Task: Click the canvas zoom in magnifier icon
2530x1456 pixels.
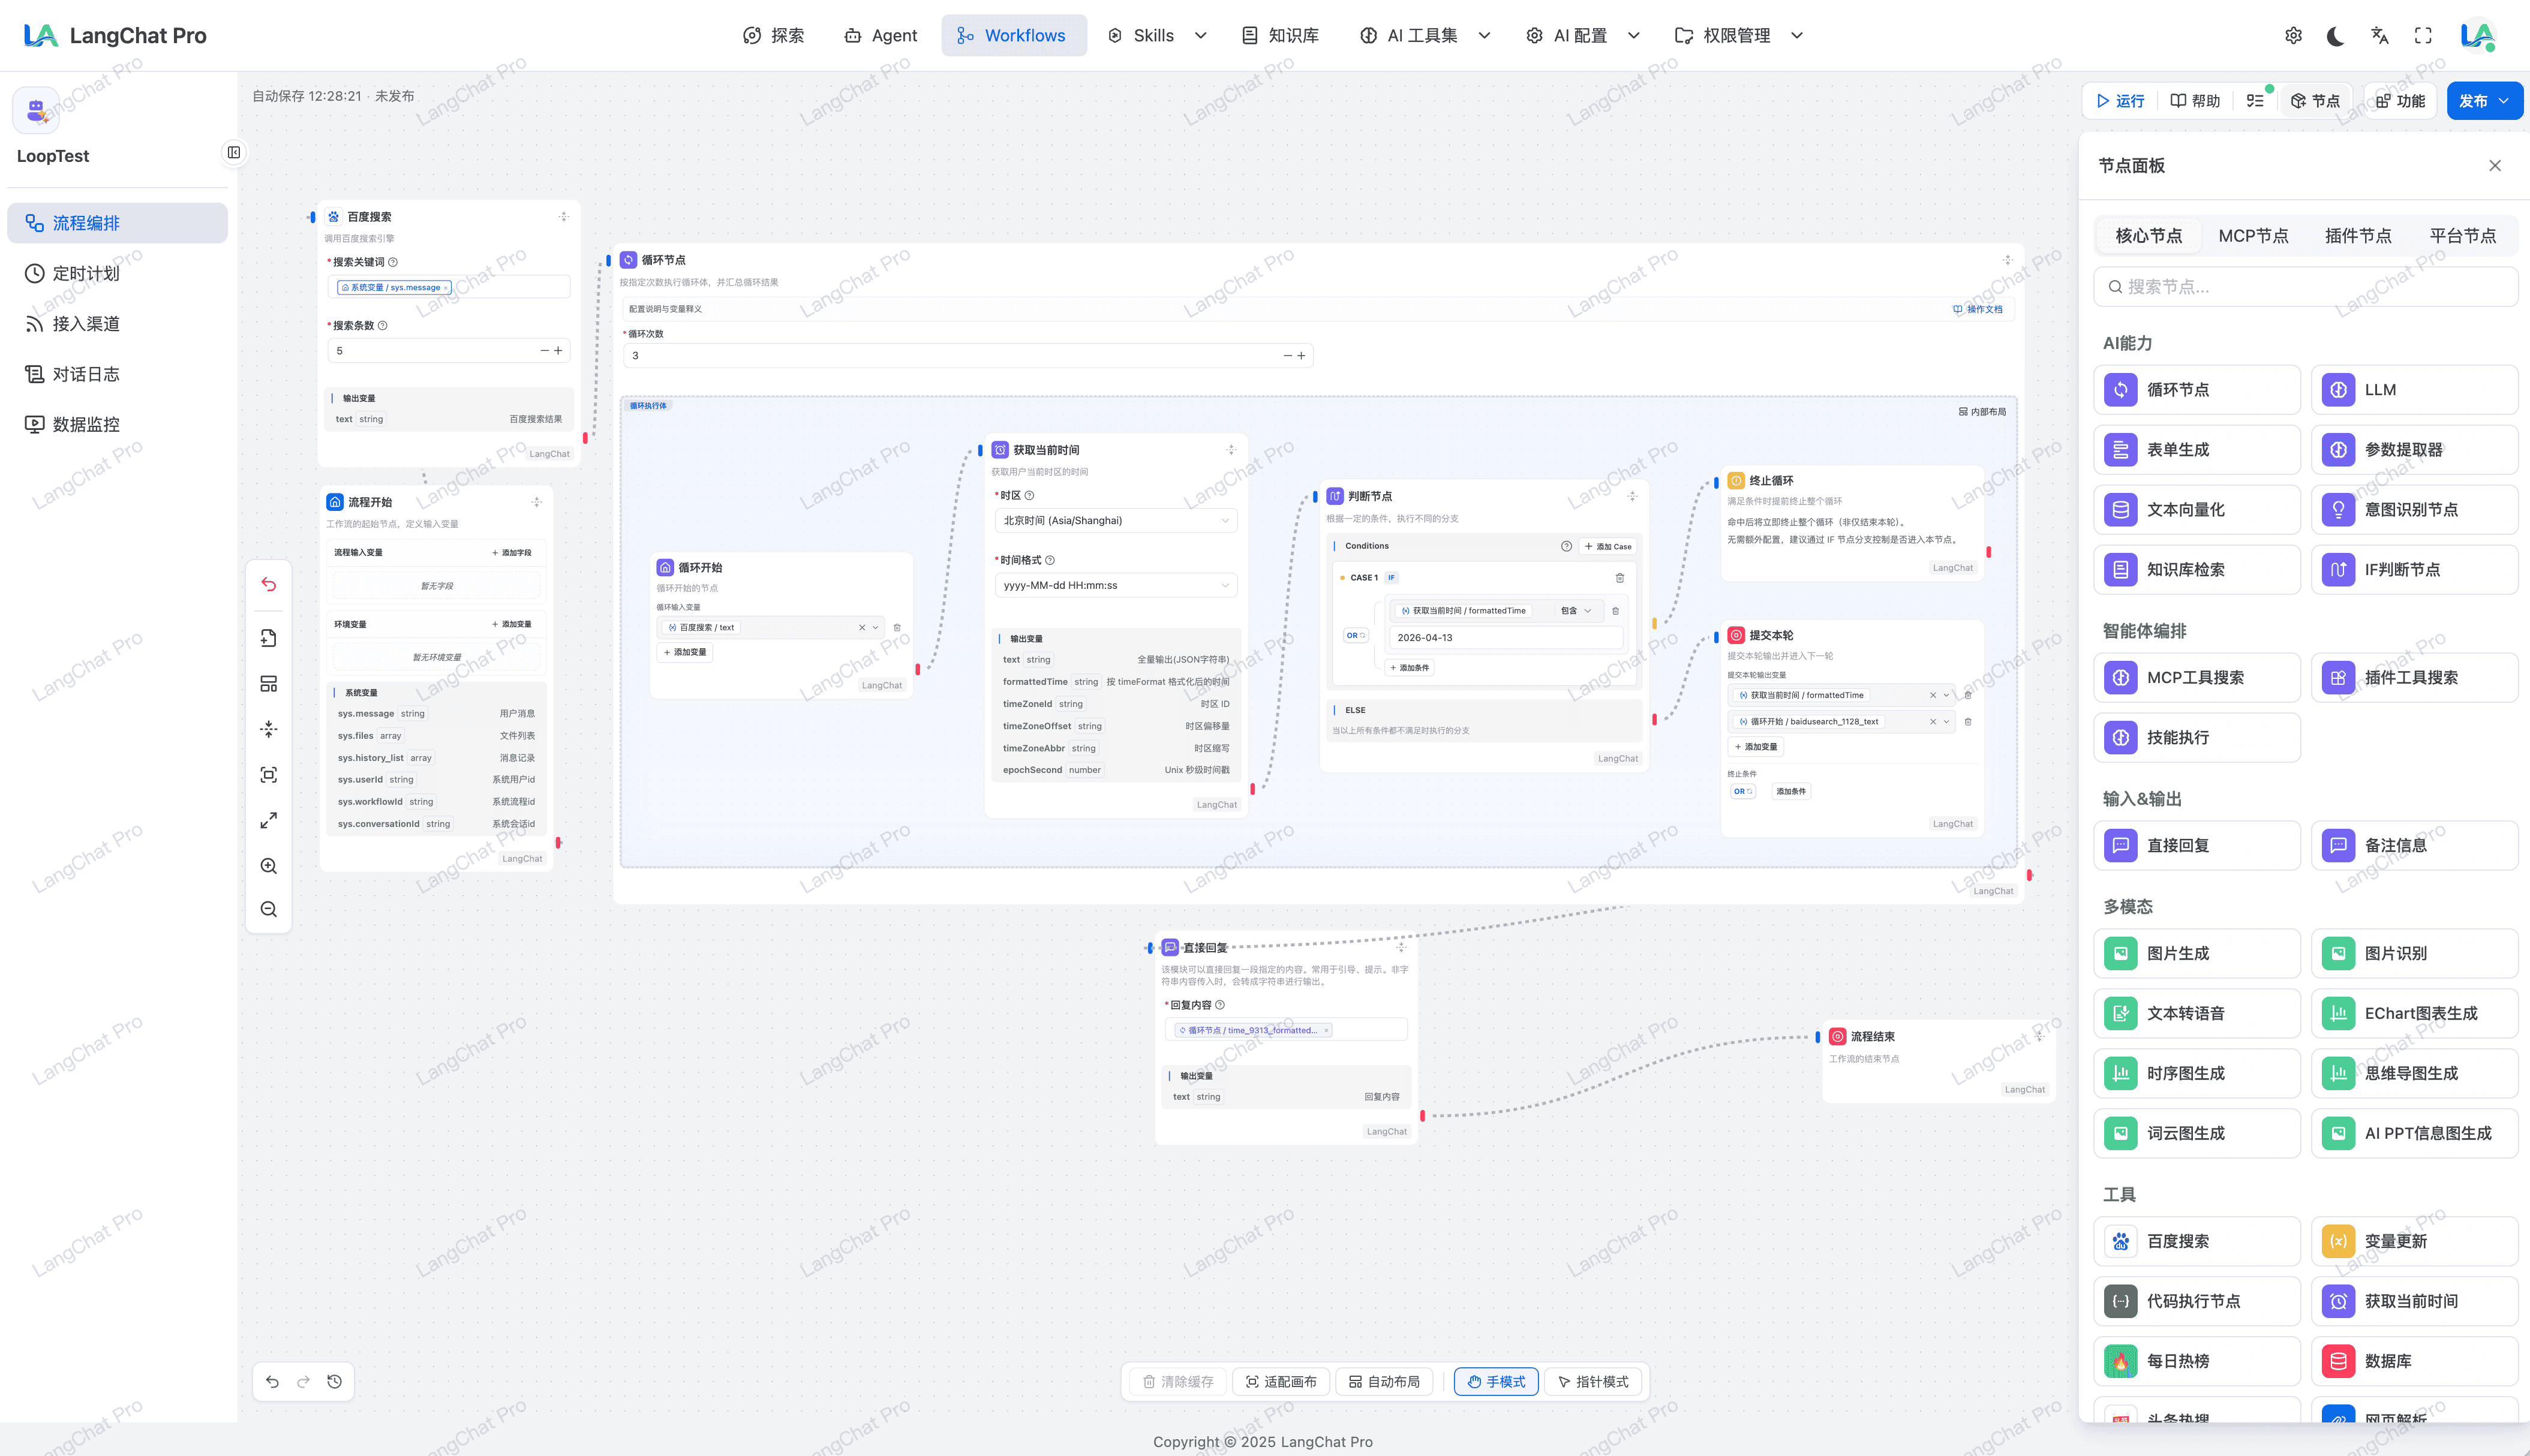Action: 268,866
